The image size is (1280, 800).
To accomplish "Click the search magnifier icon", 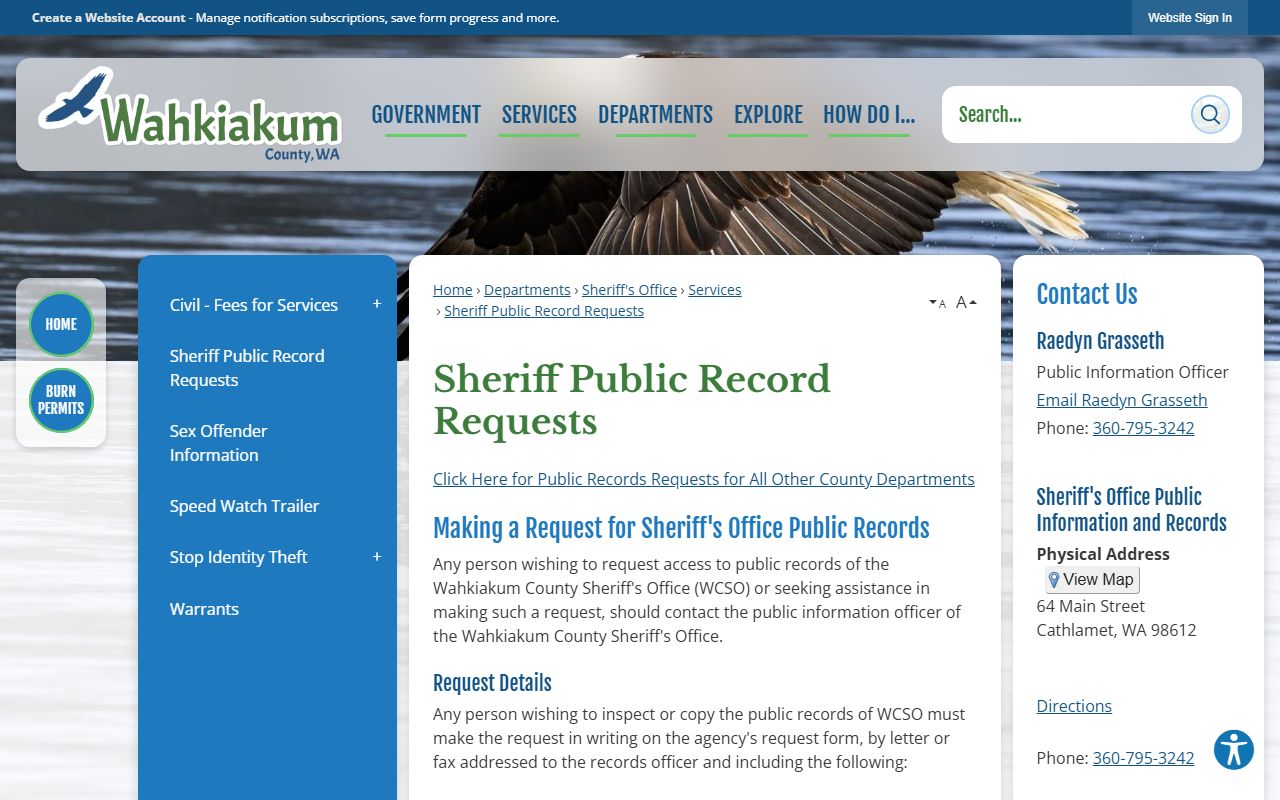I will coord(1210,114).
